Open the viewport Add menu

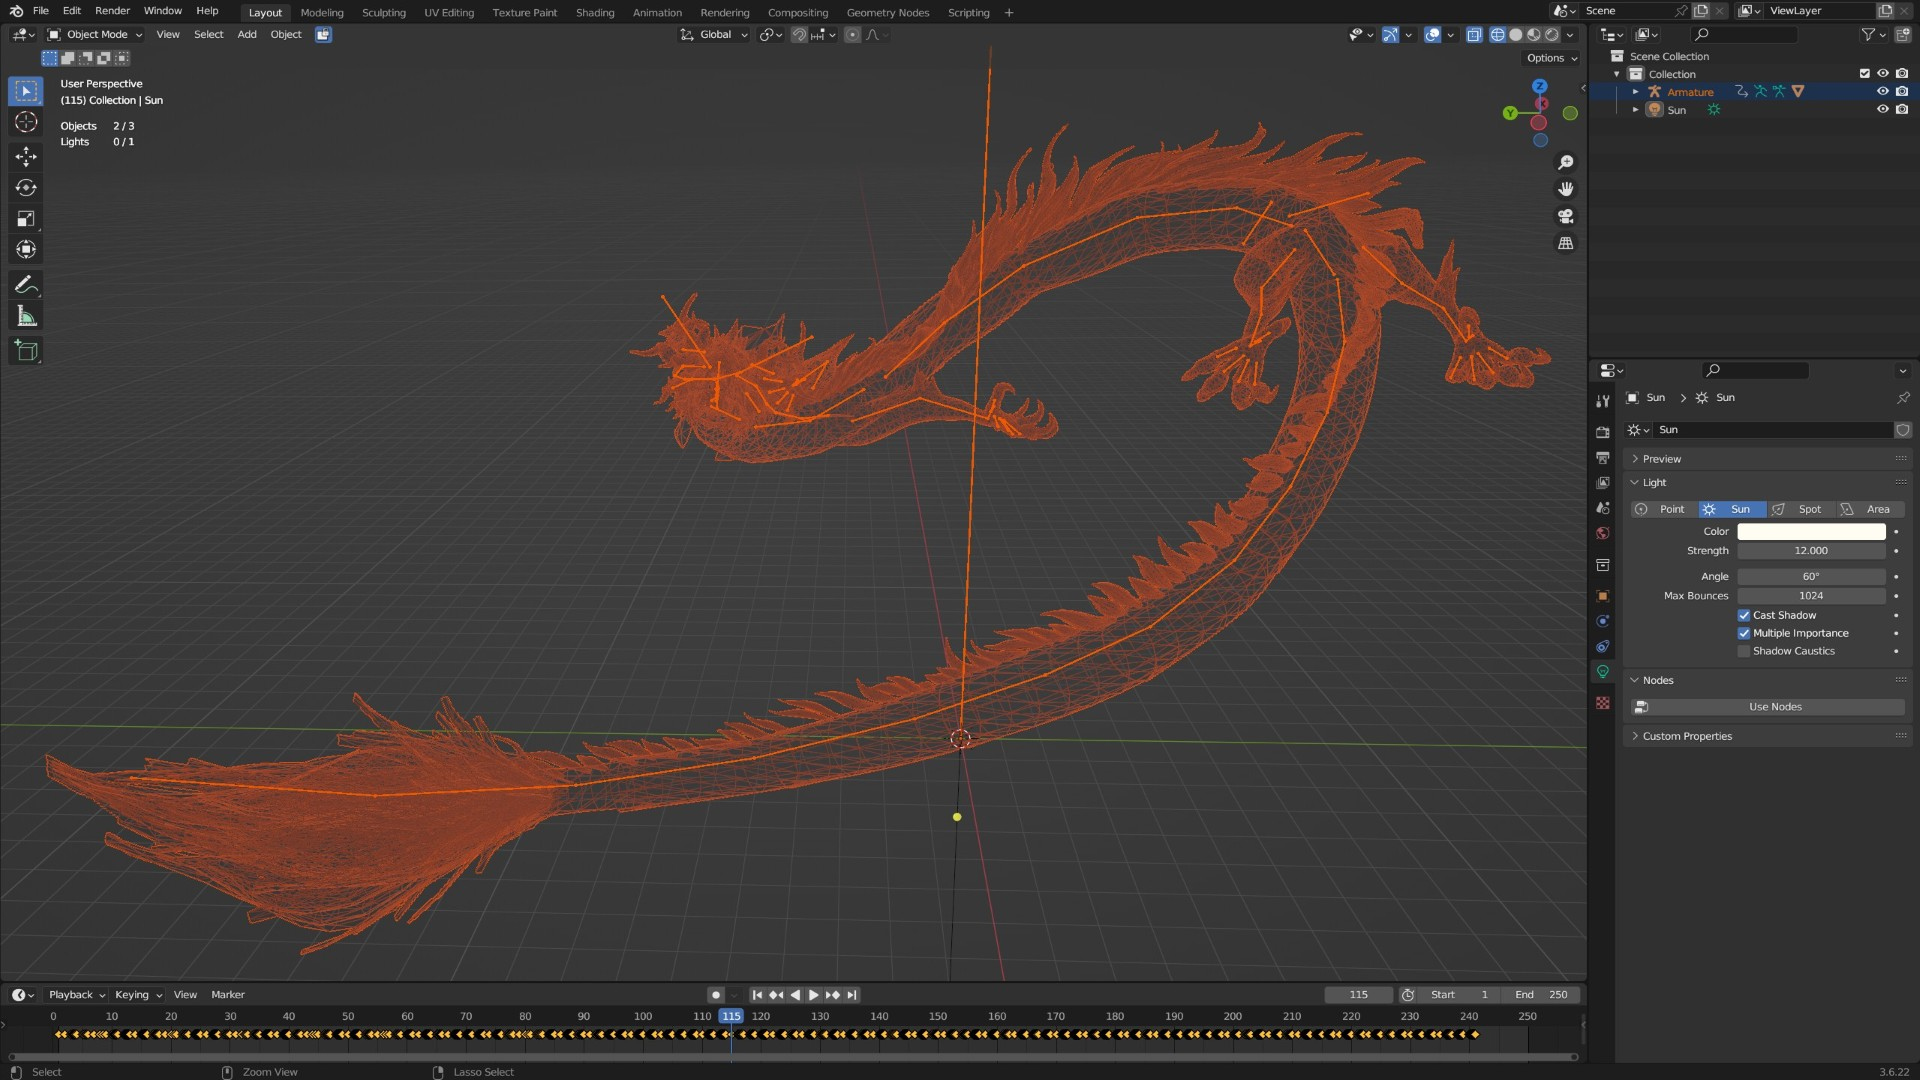[x=247, y=35]
